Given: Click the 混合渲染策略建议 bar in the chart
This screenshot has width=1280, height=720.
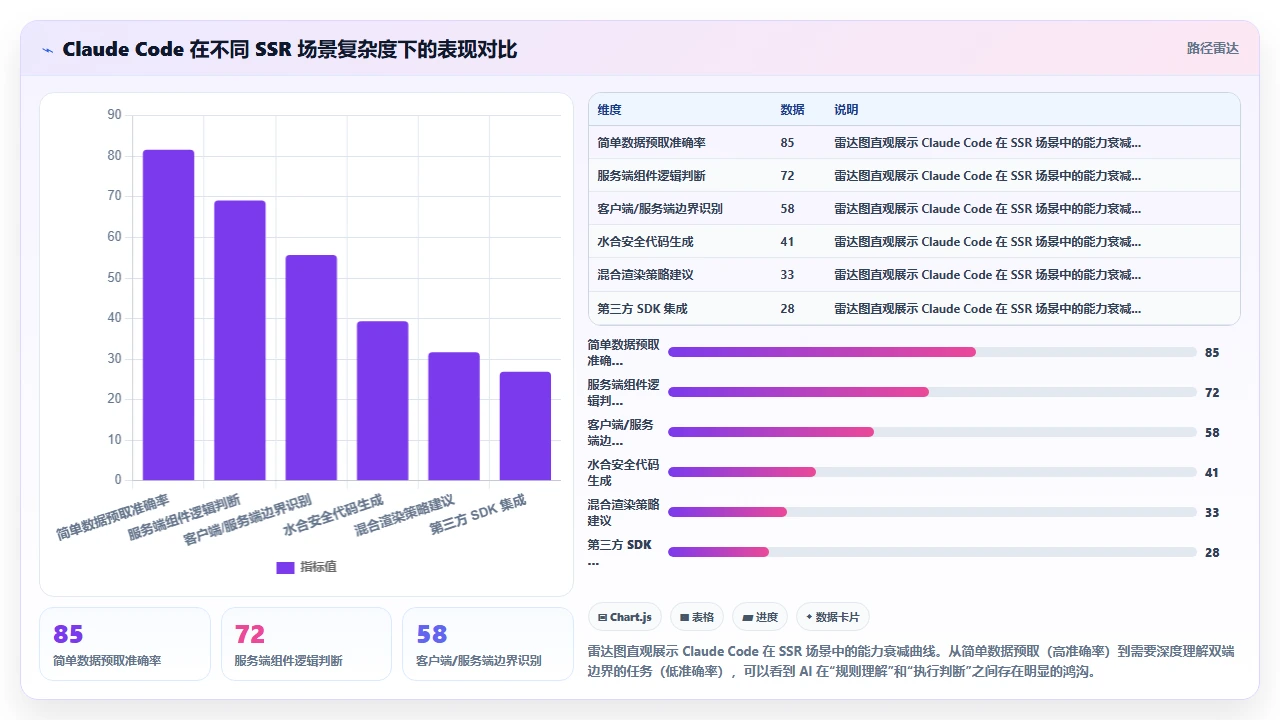Looking at the screenshot, I should click(454, 416).
